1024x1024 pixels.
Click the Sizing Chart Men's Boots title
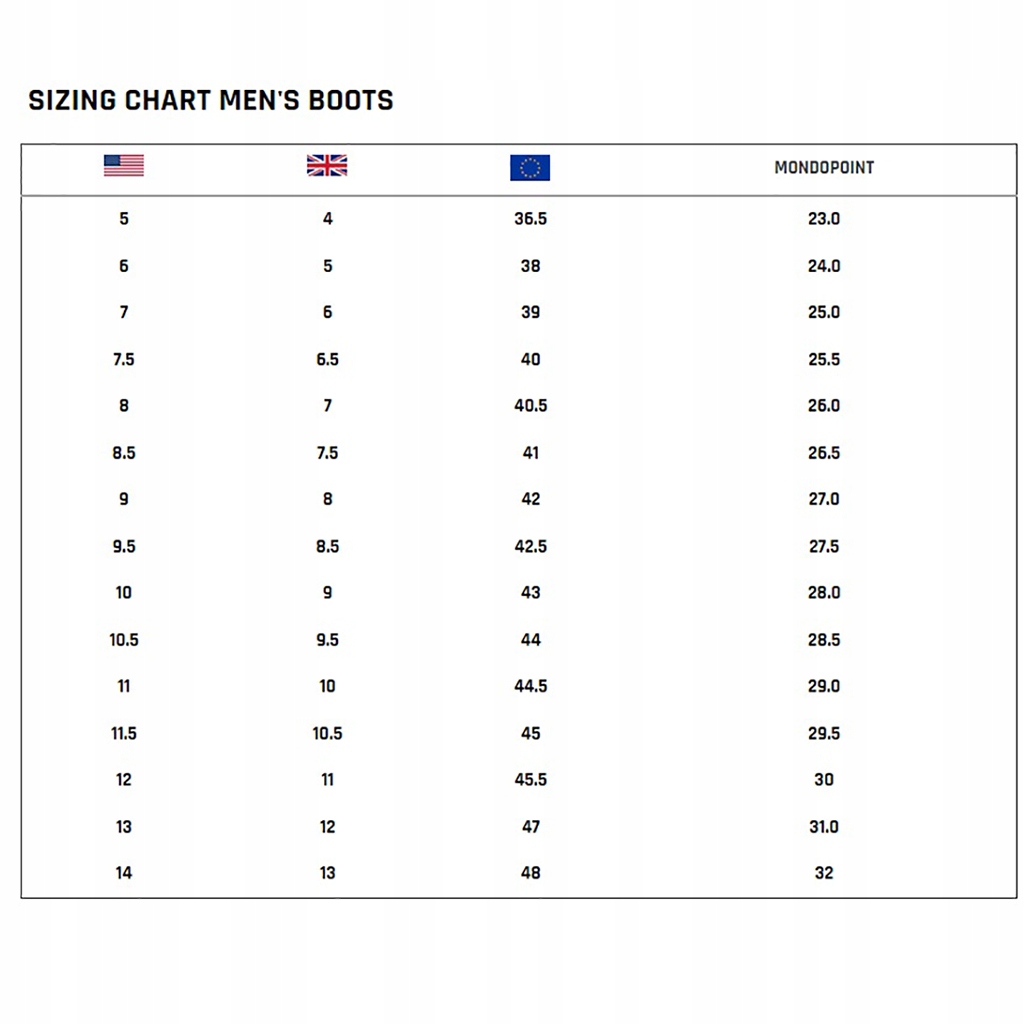(x=211, y=100)
